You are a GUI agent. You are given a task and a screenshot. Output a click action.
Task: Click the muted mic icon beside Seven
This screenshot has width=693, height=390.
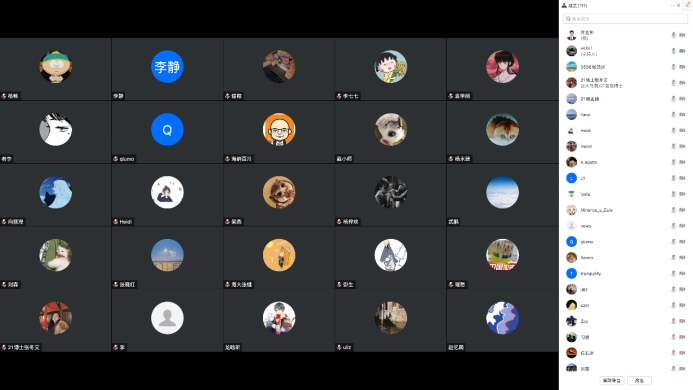[673, 257]
